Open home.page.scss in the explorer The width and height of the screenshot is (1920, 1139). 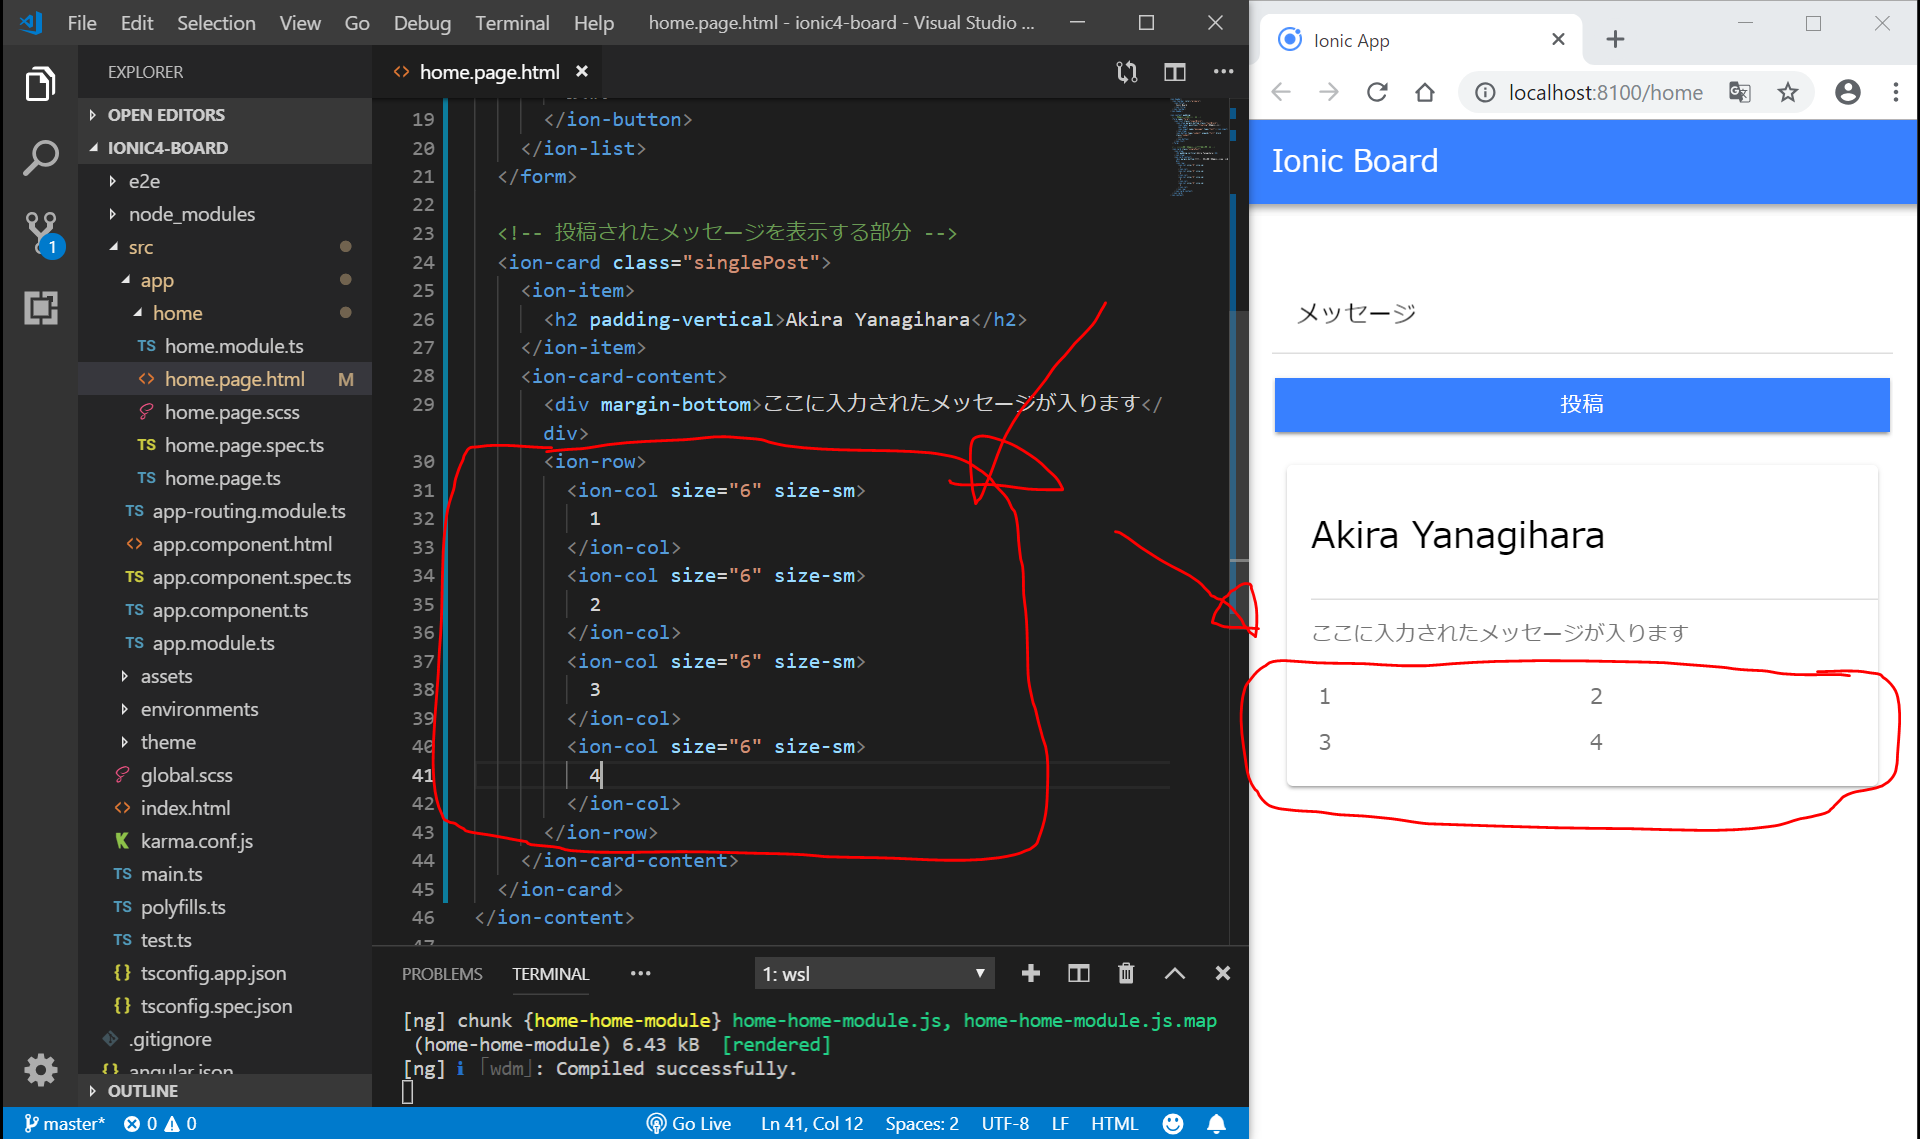[231, 412]
